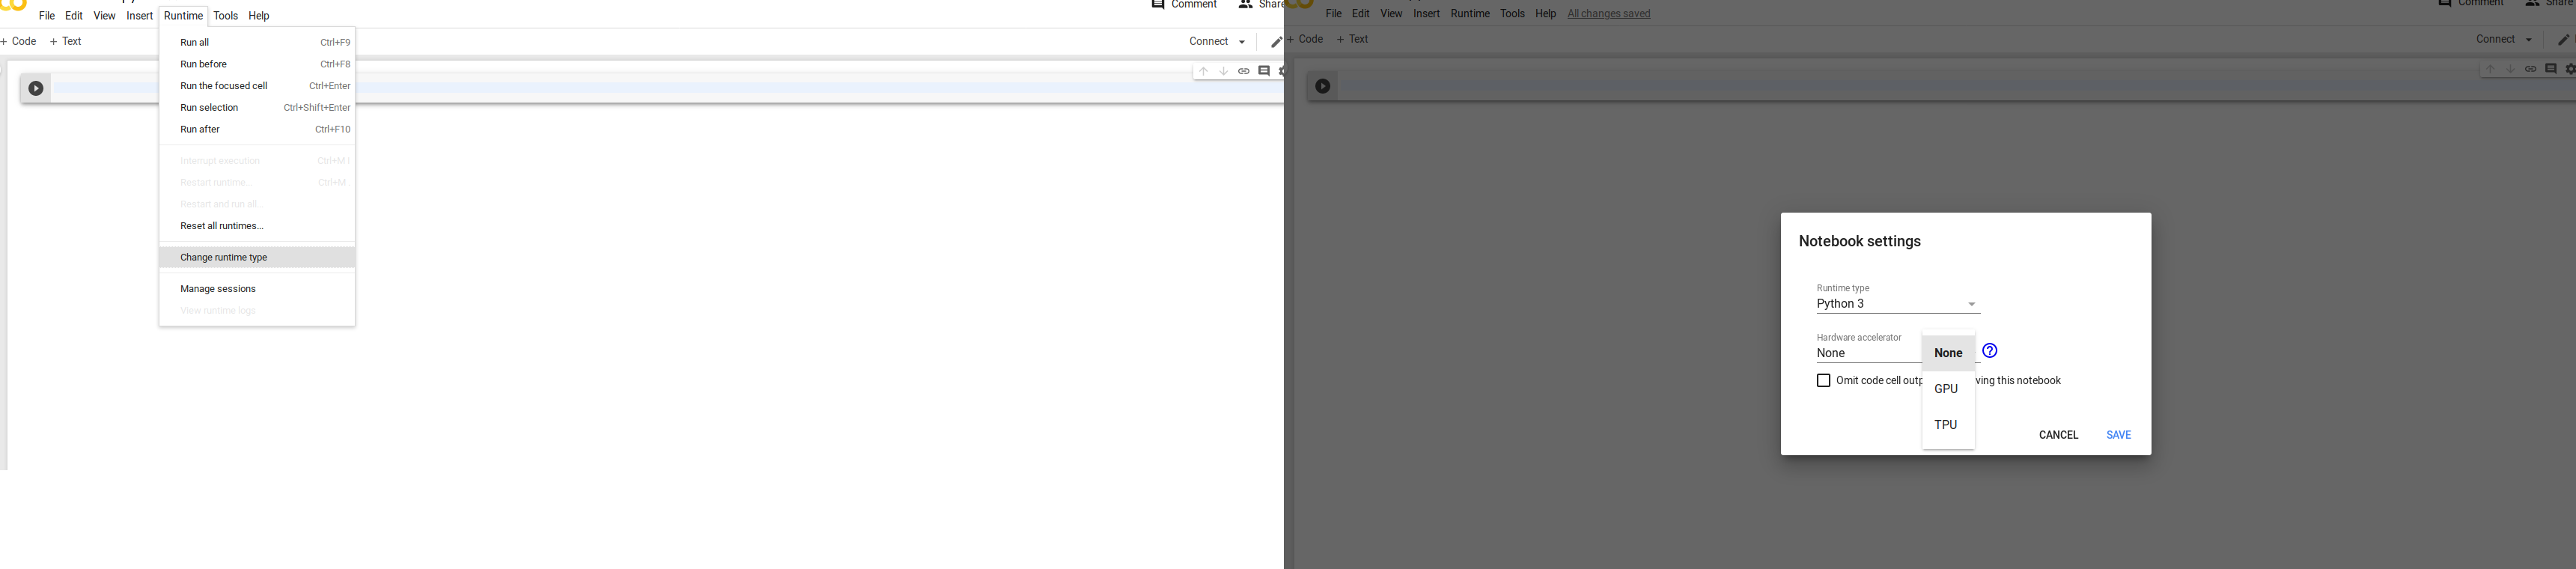Close the open Runtime menu in the left notebook

tap(183, 16)
